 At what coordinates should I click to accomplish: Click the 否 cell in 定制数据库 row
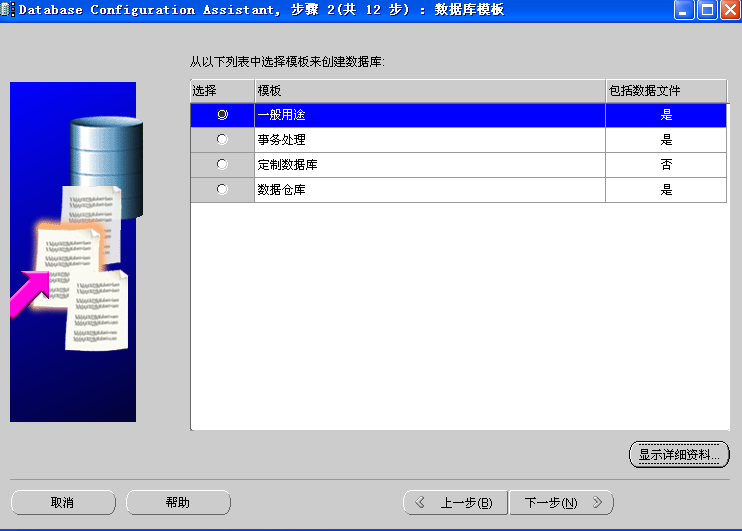(666, 165)
